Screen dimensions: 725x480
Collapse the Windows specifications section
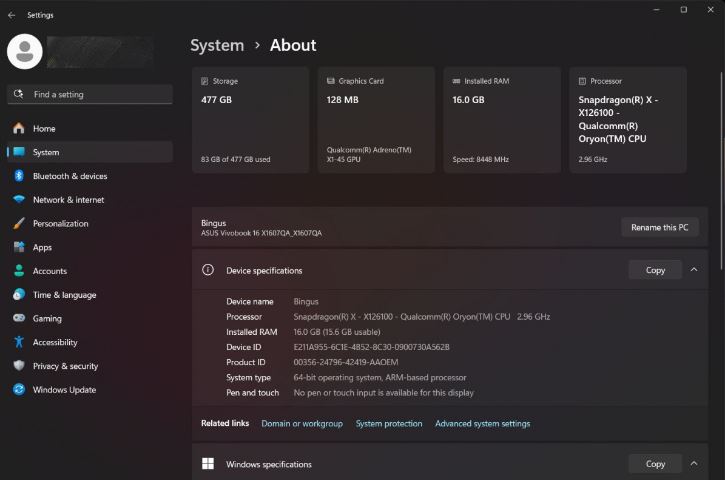[694, 464]
